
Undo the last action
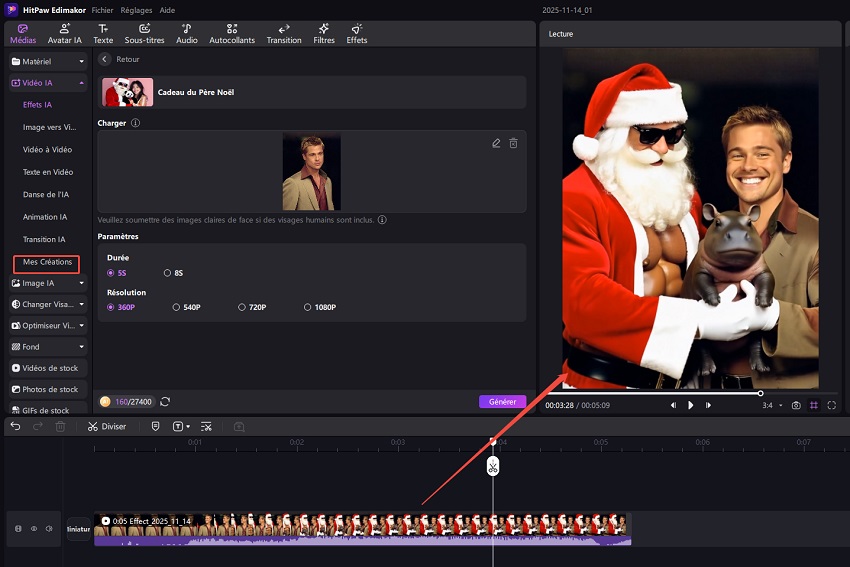[x=15, y=427]
